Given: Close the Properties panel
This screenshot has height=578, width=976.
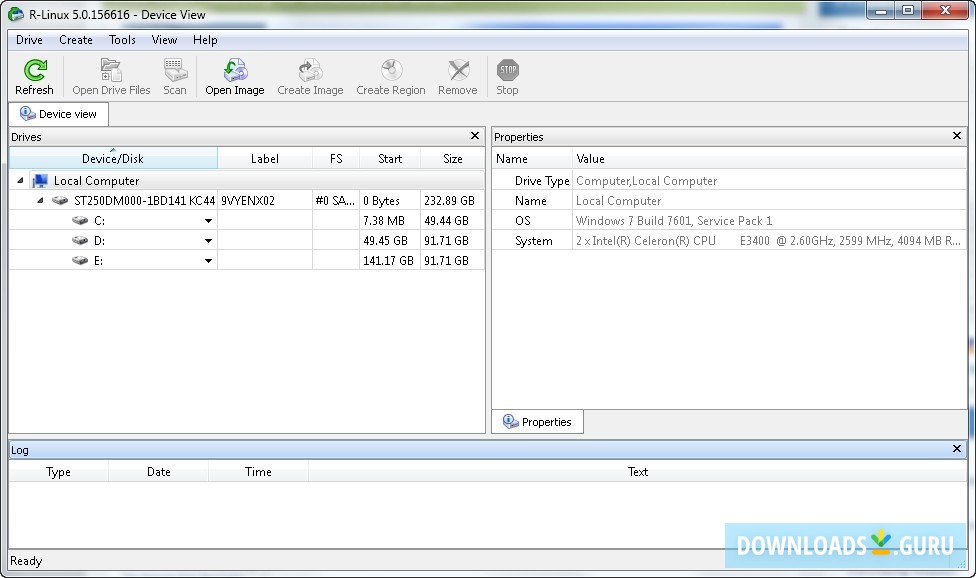Looking at the screenshot, I should [957, 136].
